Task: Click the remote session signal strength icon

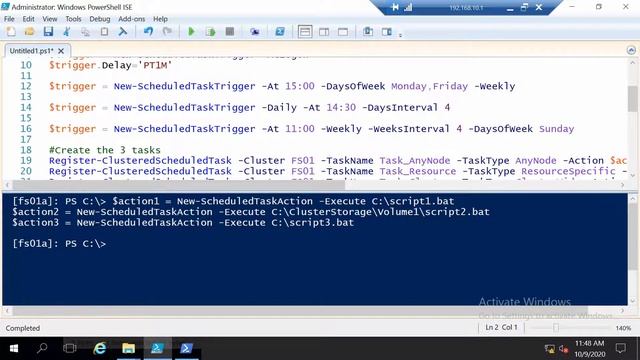Action: click(x=408, y=7)
